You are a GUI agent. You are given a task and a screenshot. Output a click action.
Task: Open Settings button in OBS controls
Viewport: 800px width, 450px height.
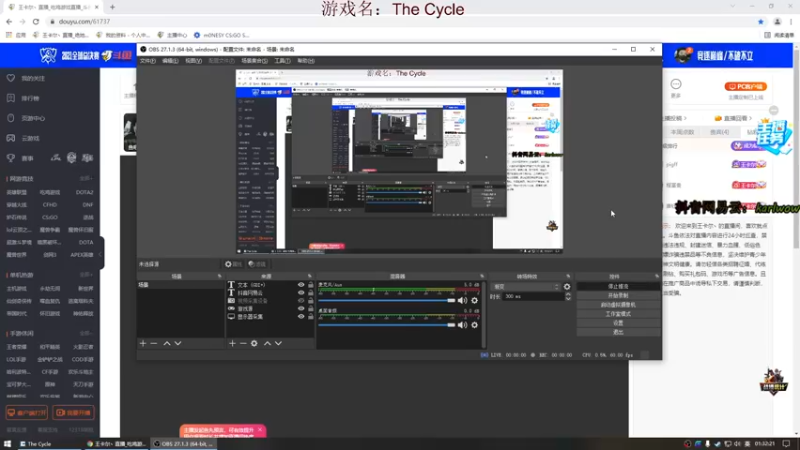click(x=618, y=323)
